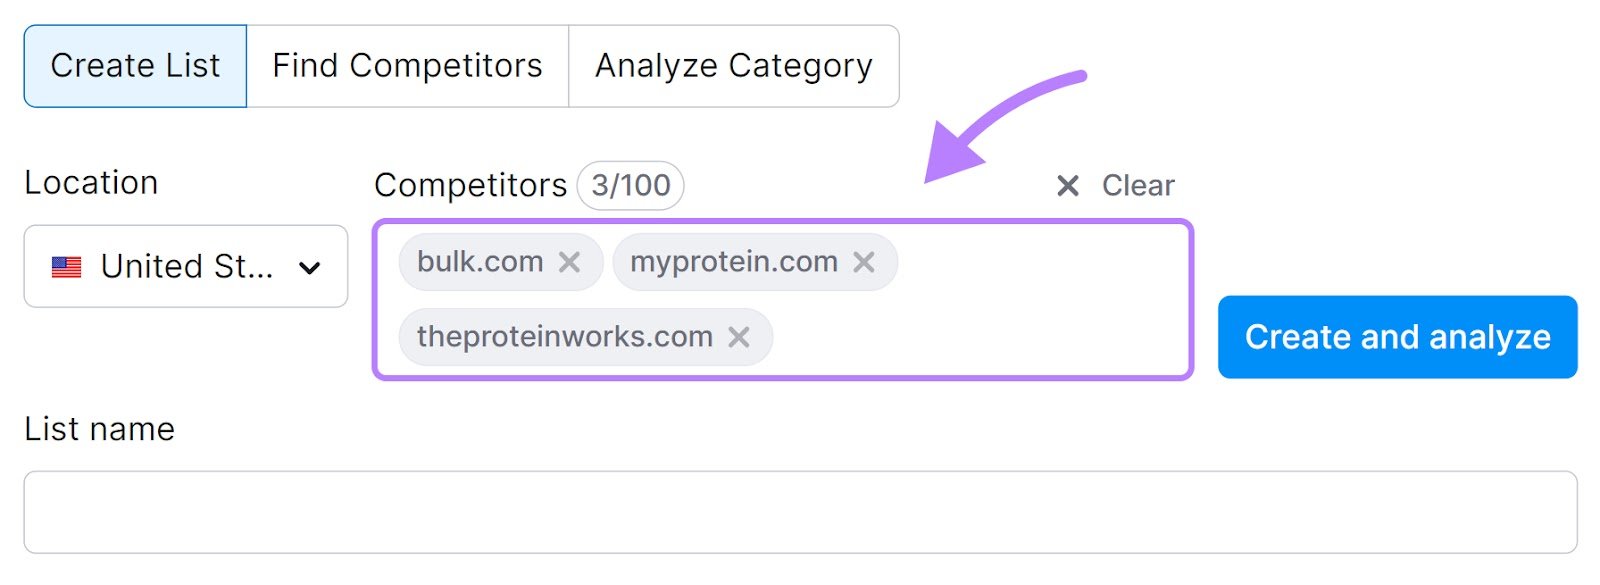Remove theproteinworks.com from competitors

click(x=741, y=337)
